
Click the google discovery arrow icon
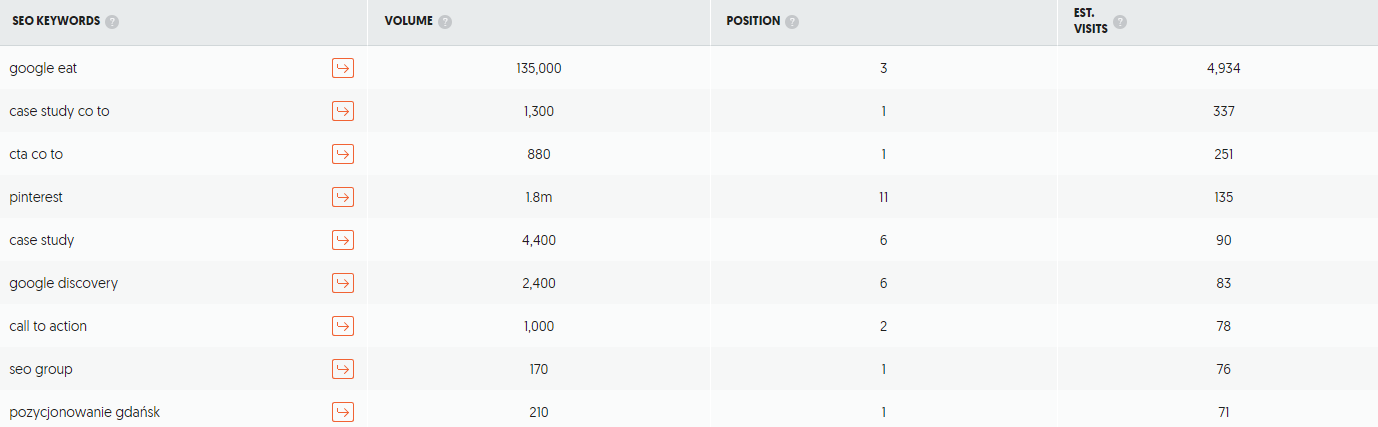pyautogui.click(x=343, y=283)
